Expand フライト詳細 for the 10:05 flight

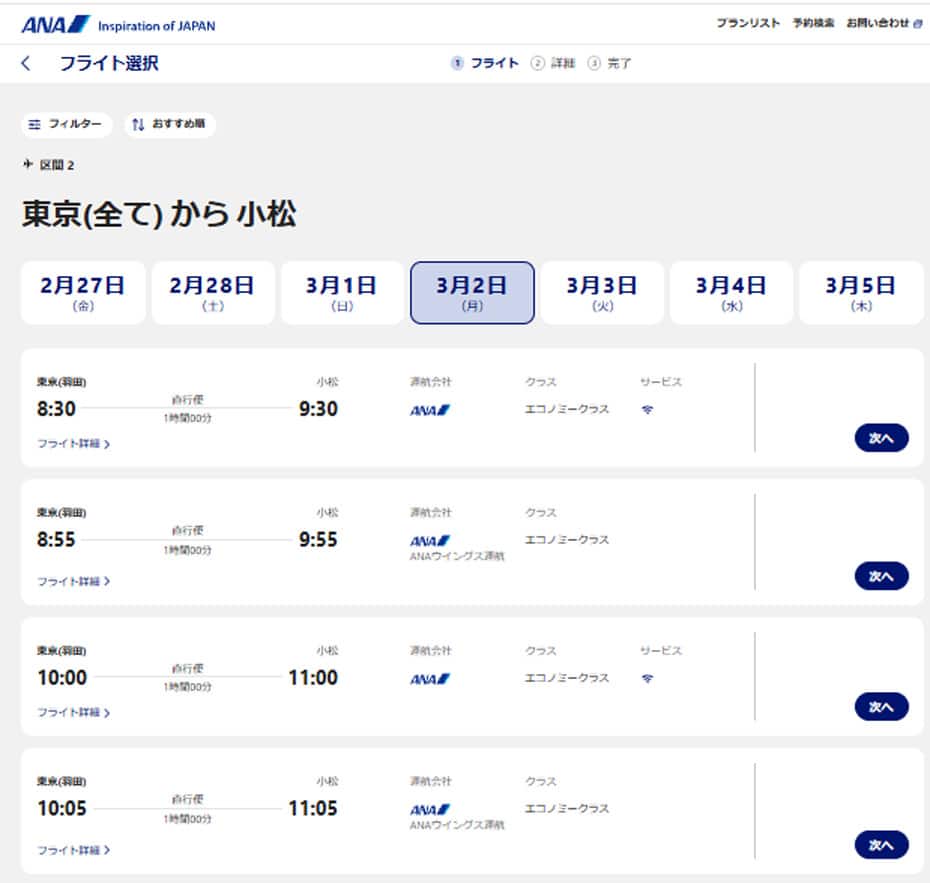(x=74, y=850)
